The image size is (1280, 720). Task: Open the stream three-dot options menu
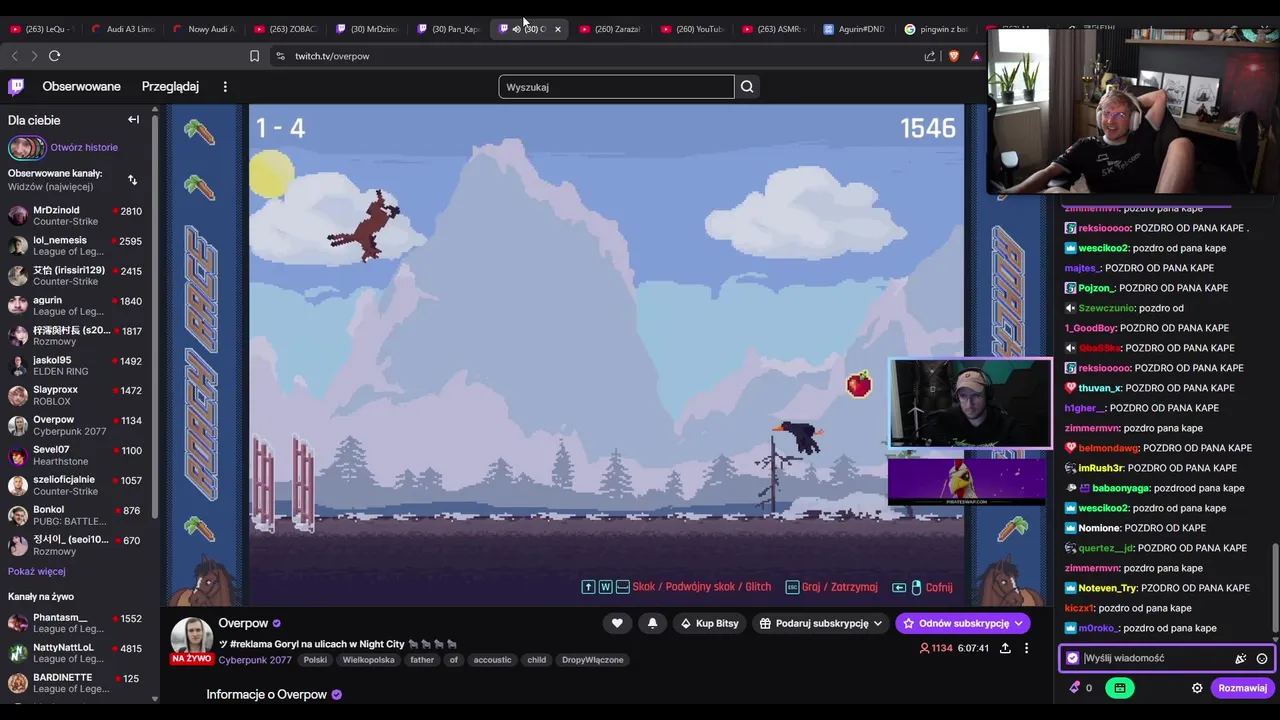pyautogui.click(x=1026, y=648)
